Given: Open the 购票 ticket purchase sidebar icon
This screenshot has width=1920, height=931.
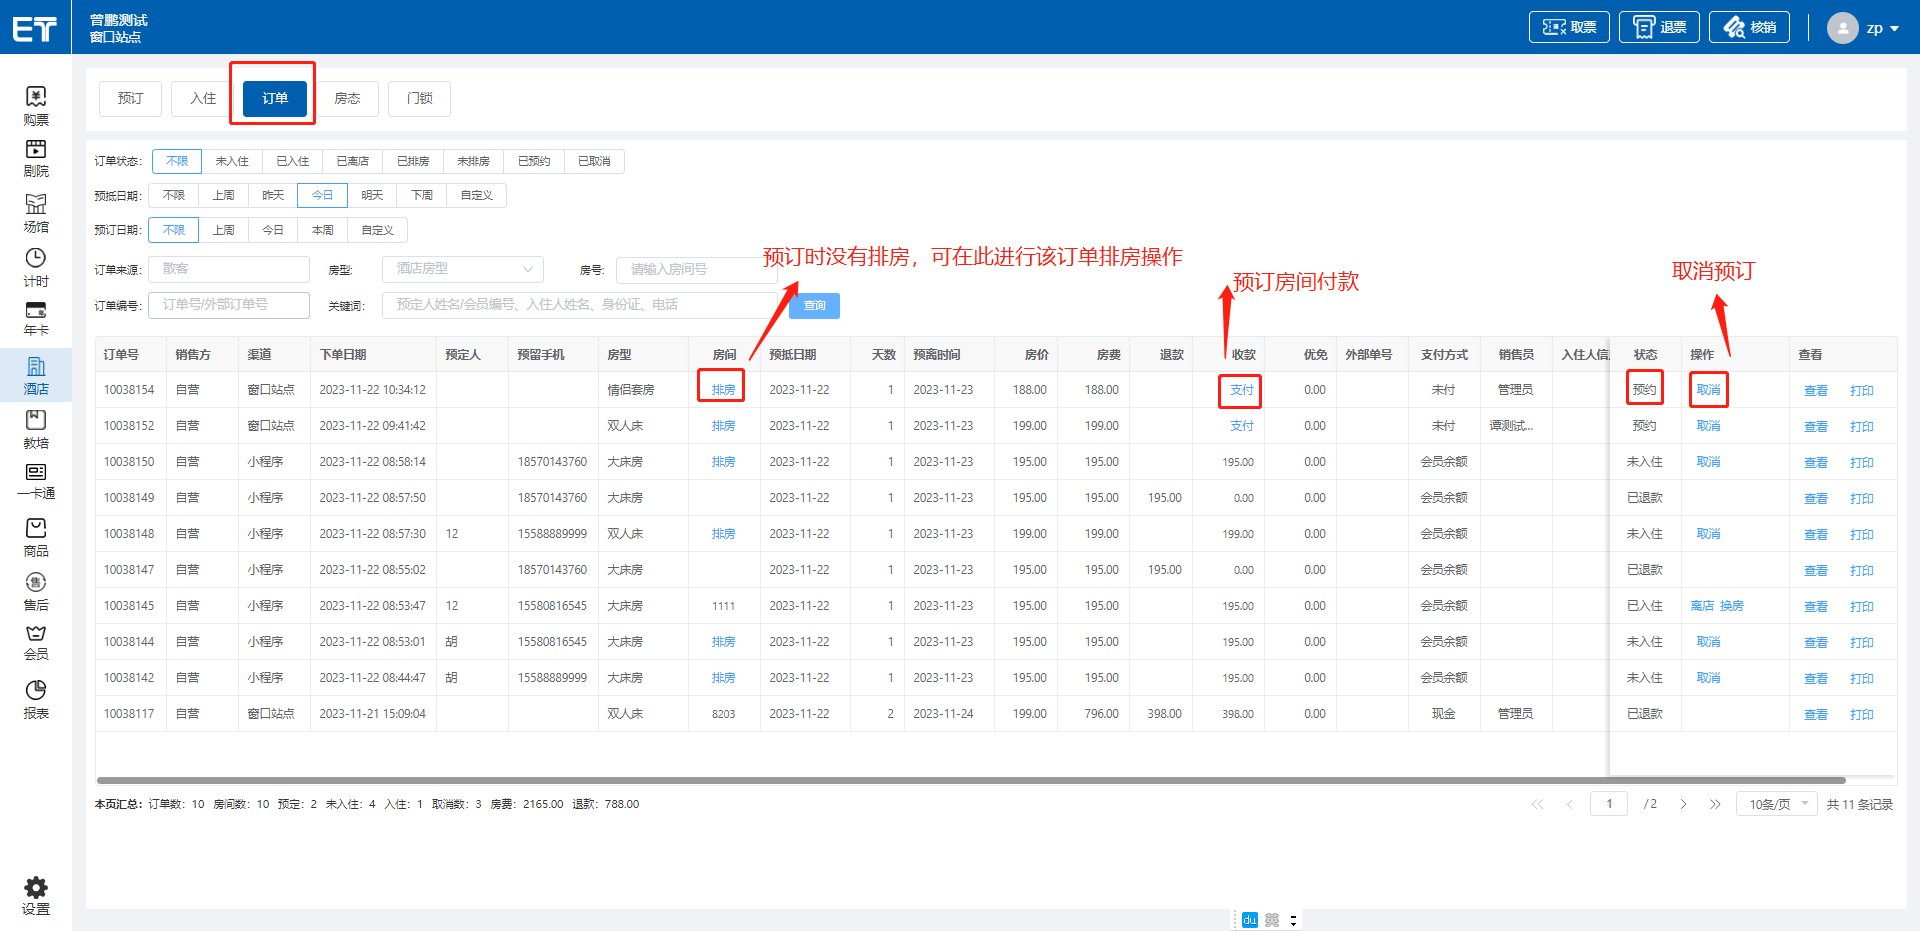Looking at the screenshot, I should (x=36, y=105).
